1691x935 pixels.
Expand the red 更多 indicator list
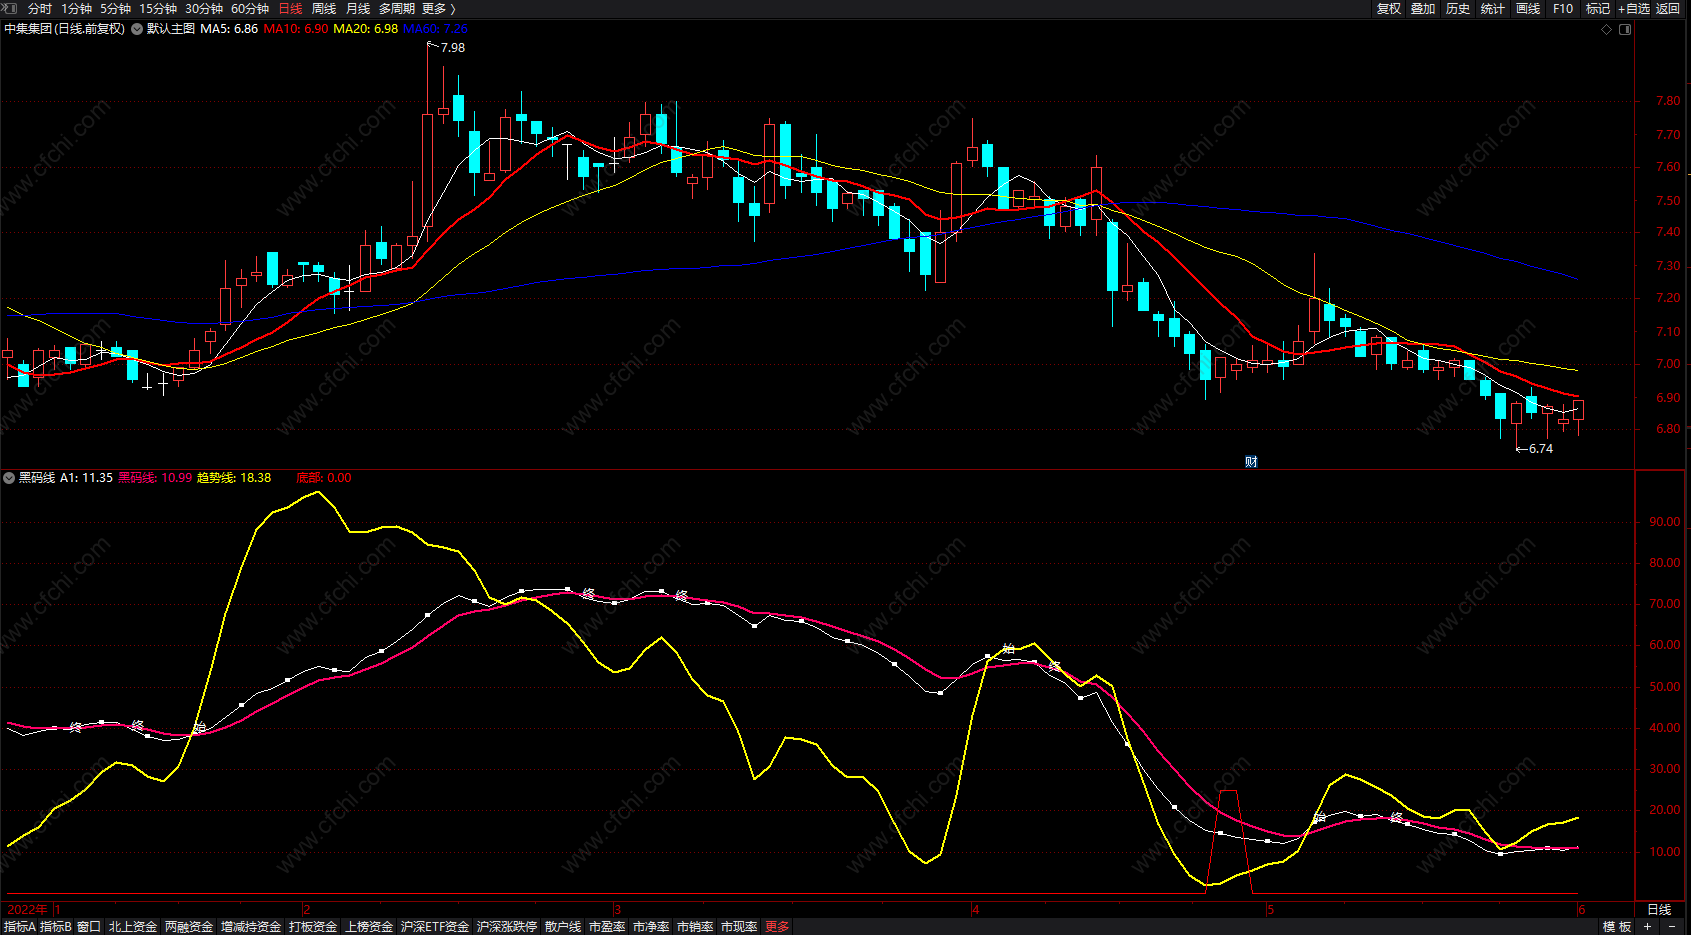[x=777, y=927]
